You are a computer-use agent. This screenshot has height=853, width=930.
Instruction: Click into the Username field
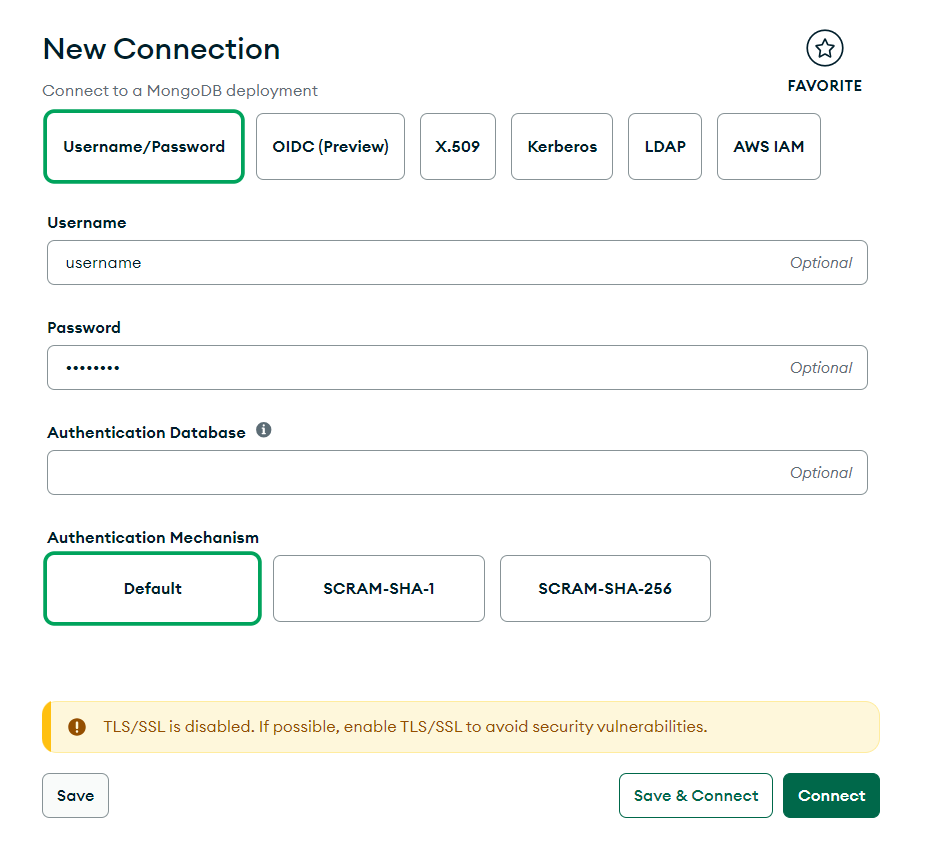tap(420, 263)
